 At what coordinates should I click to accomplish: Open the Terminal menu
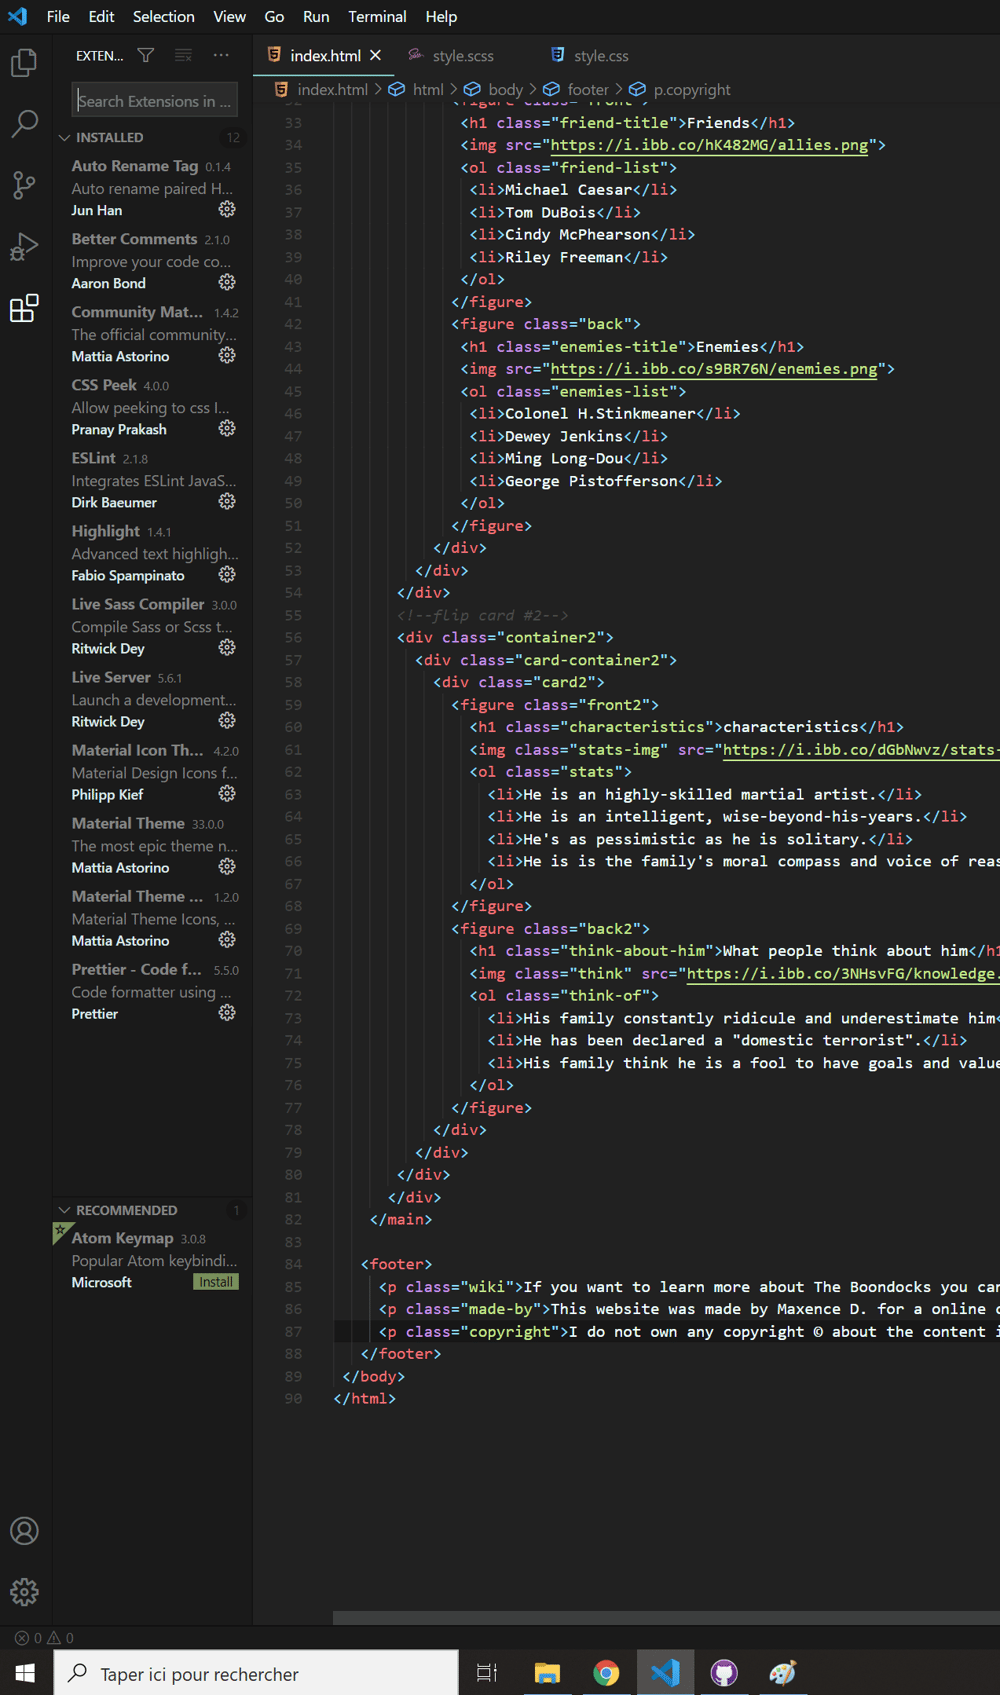(377, 16)
